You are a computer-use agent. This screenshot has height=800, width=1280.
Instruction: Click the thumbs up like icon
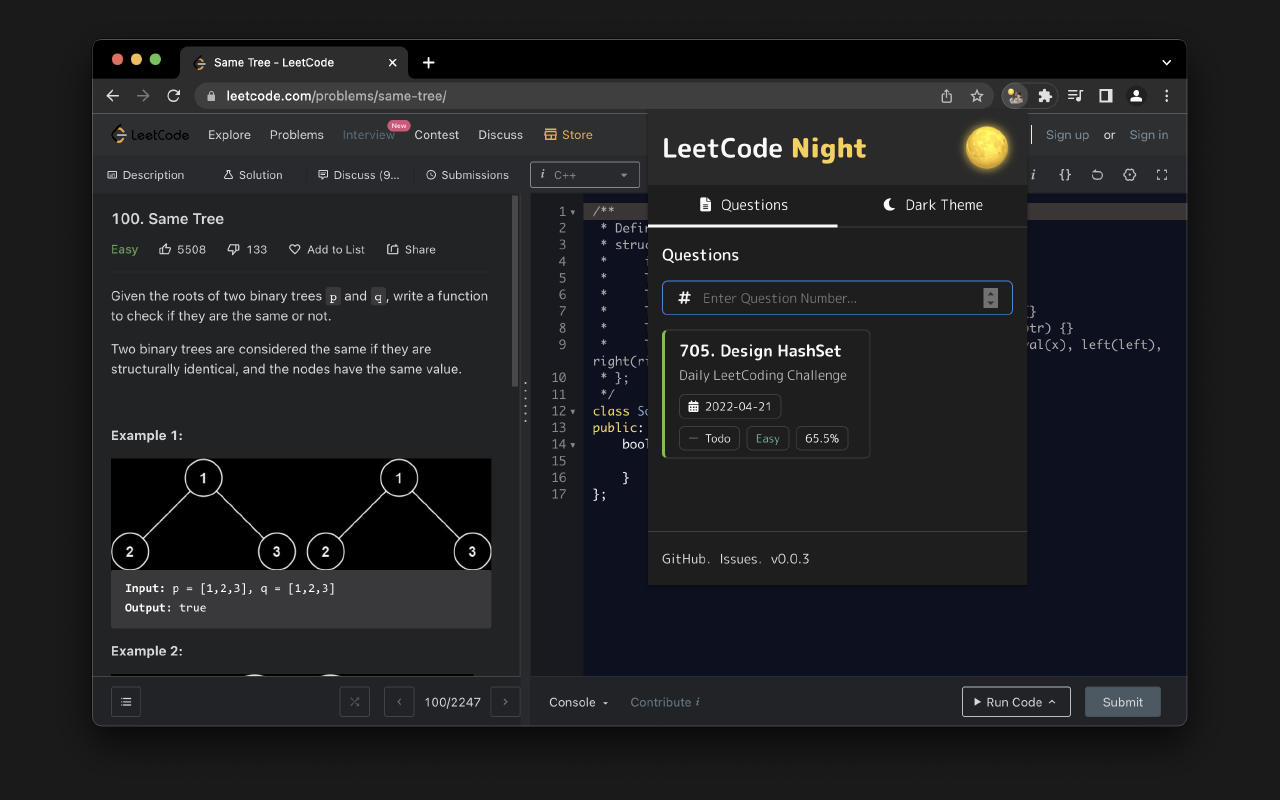pos(165,249)
